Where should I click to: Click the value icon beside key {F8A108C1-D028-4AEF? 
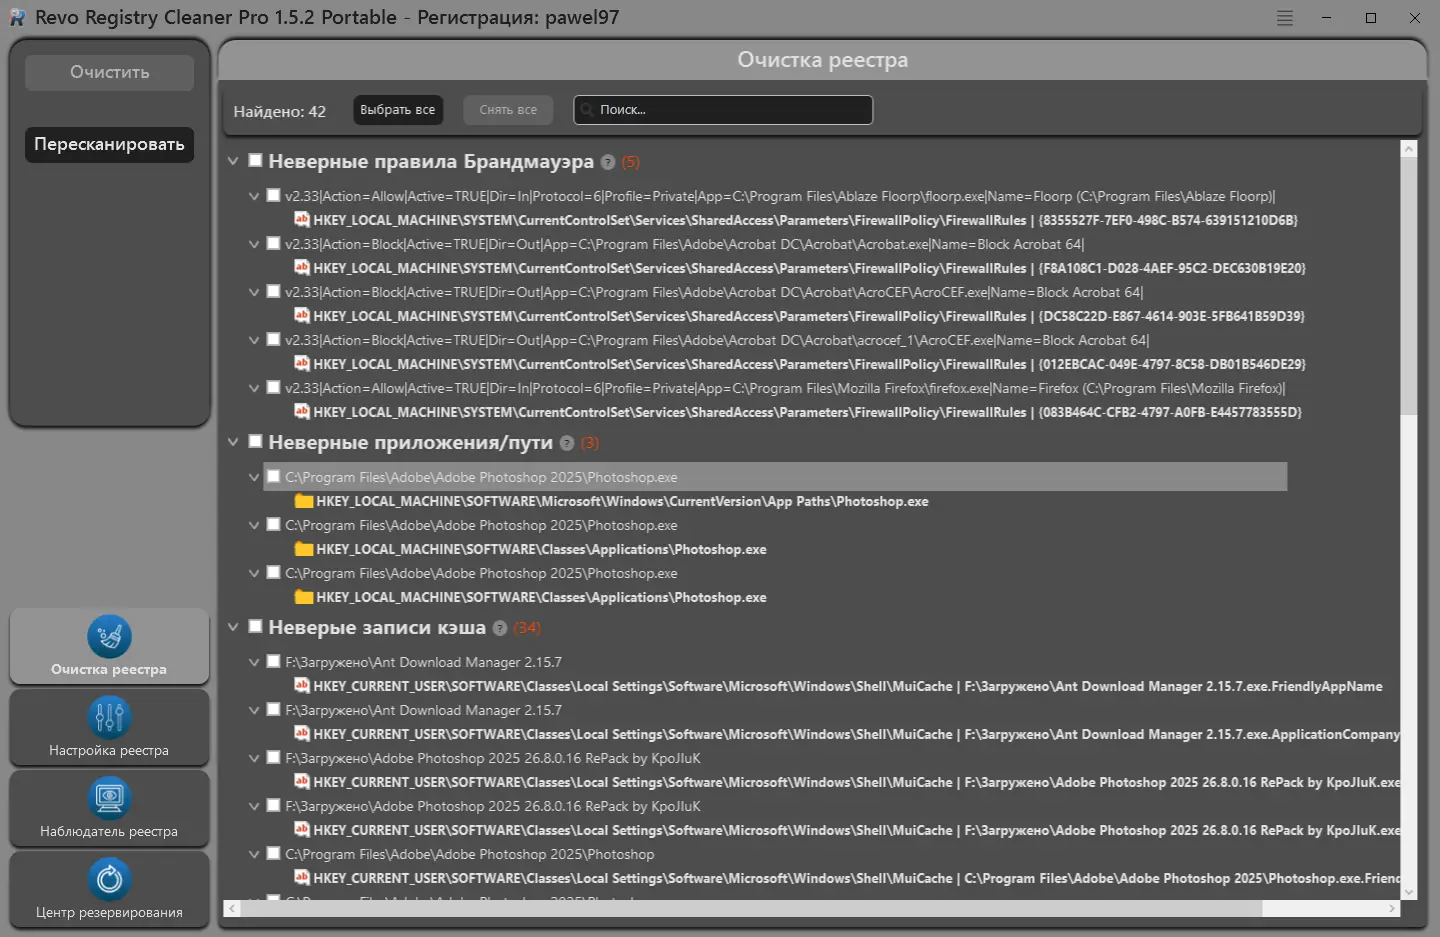point(301,267)
